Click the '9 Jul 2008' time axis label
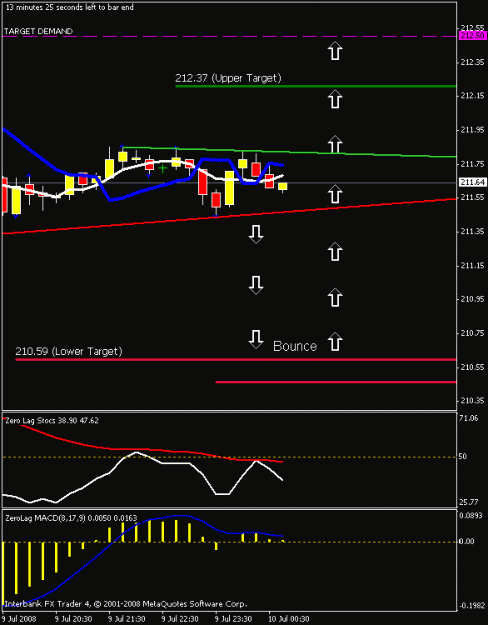 point(18,619)
